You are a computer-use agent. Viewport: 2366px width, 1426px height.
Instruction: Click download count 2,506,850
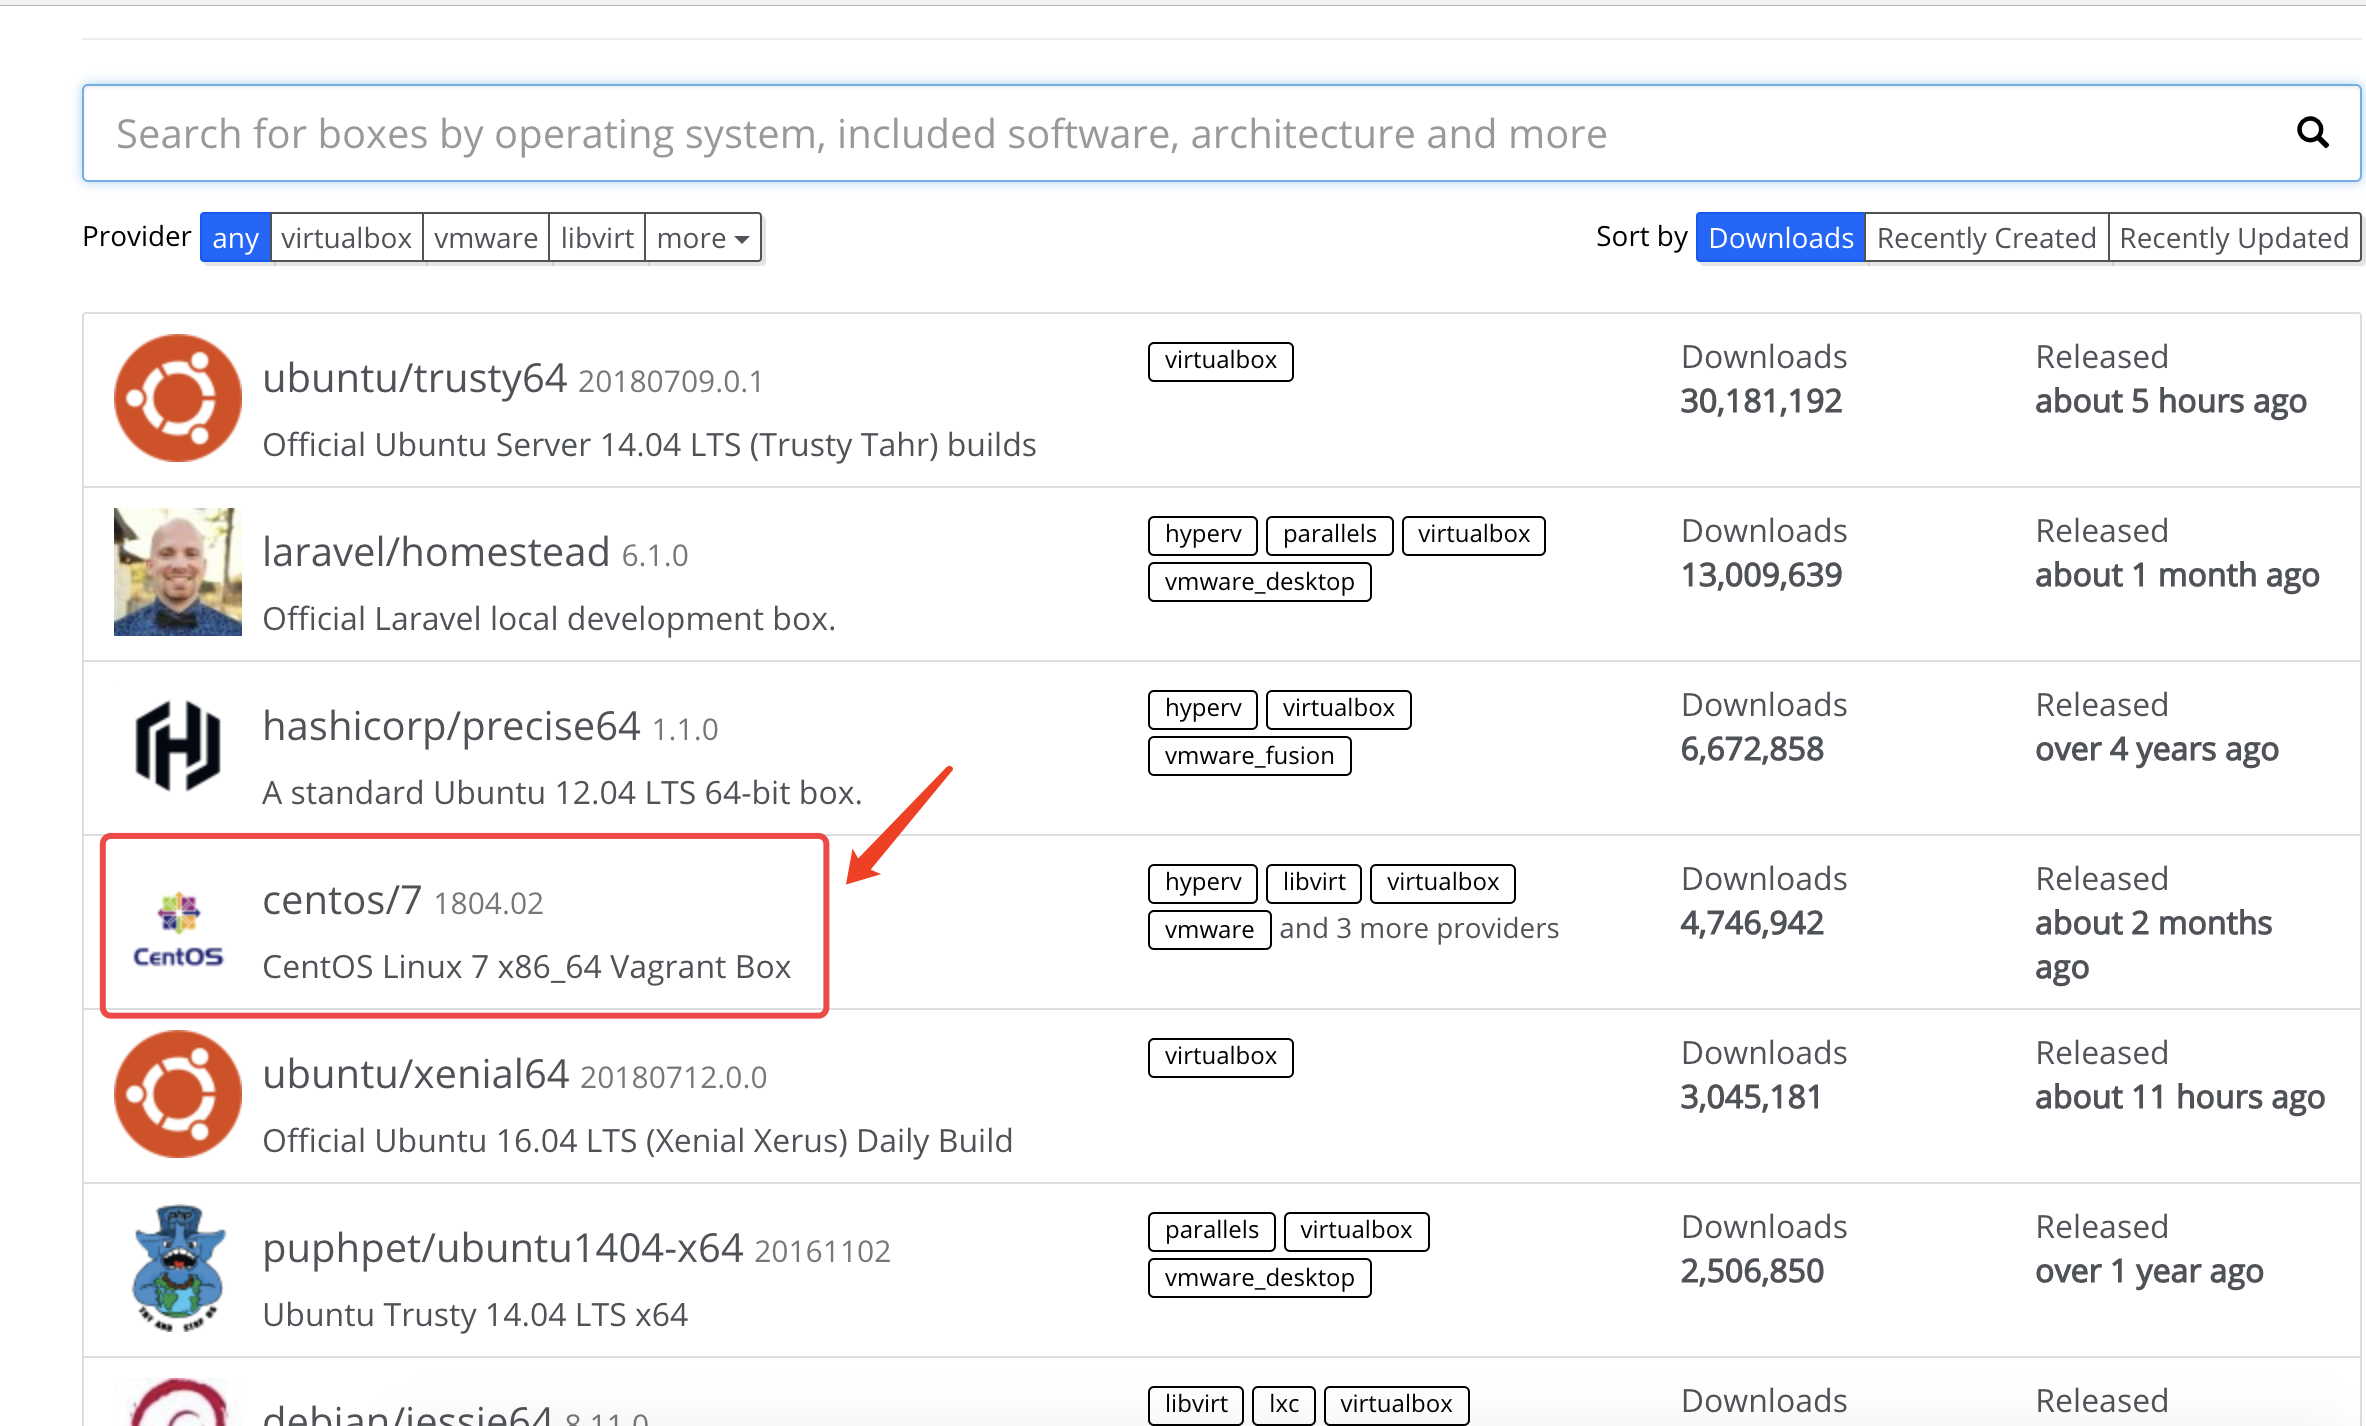coord(1752,1271)
